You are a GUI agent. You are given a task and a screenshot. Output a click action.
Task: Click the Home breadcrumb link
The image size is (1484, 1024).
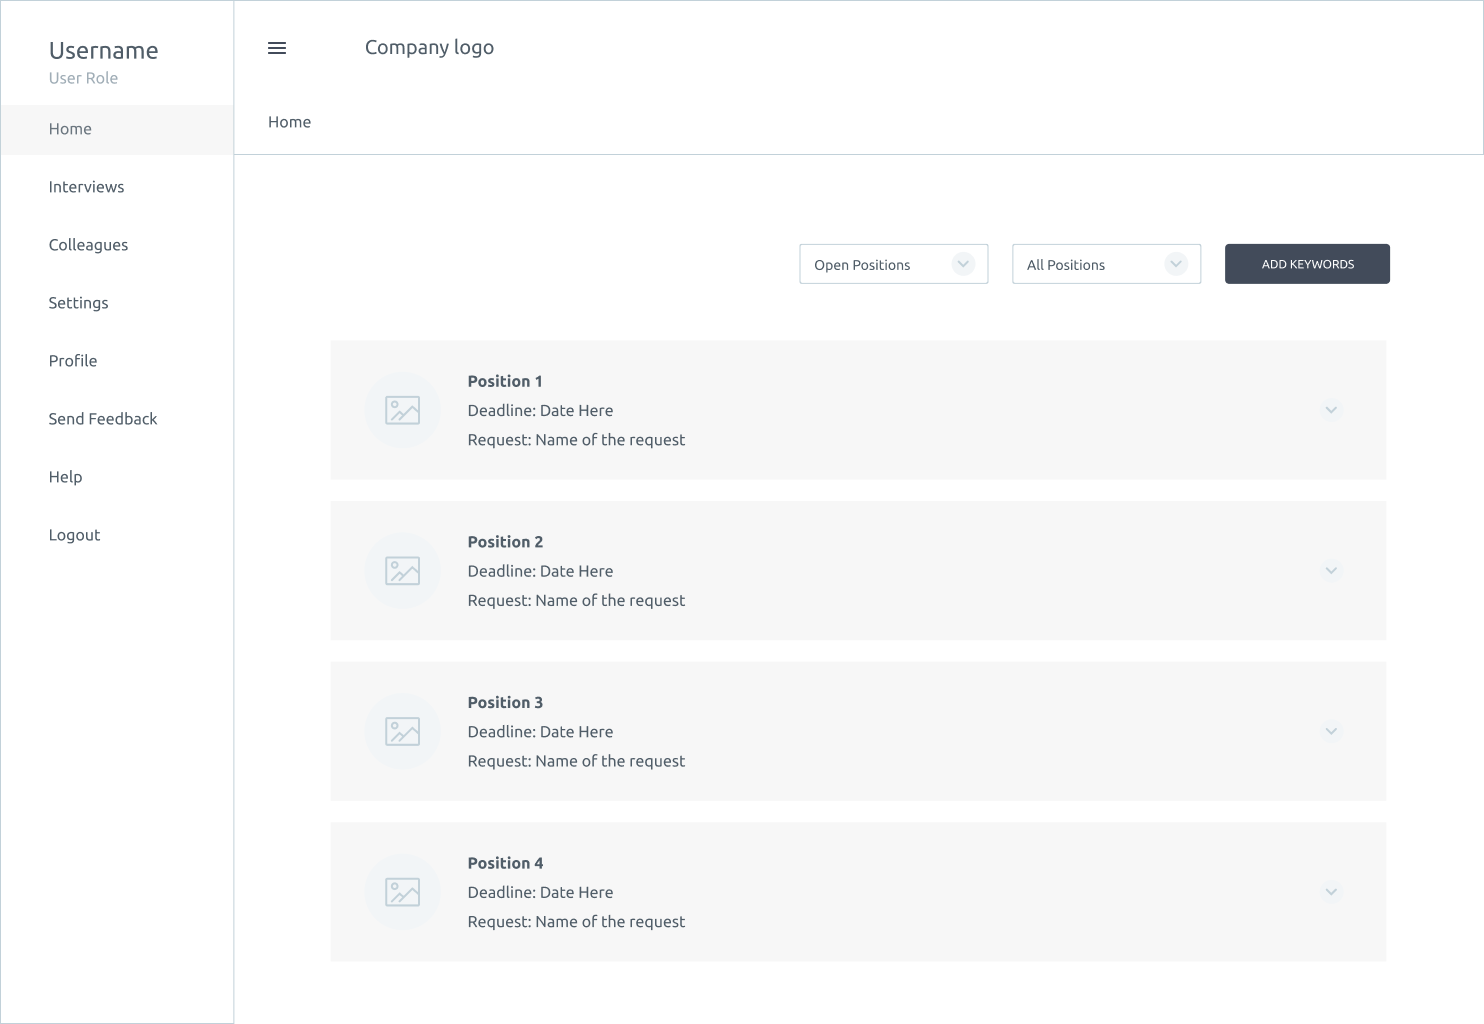pos(290,122)
